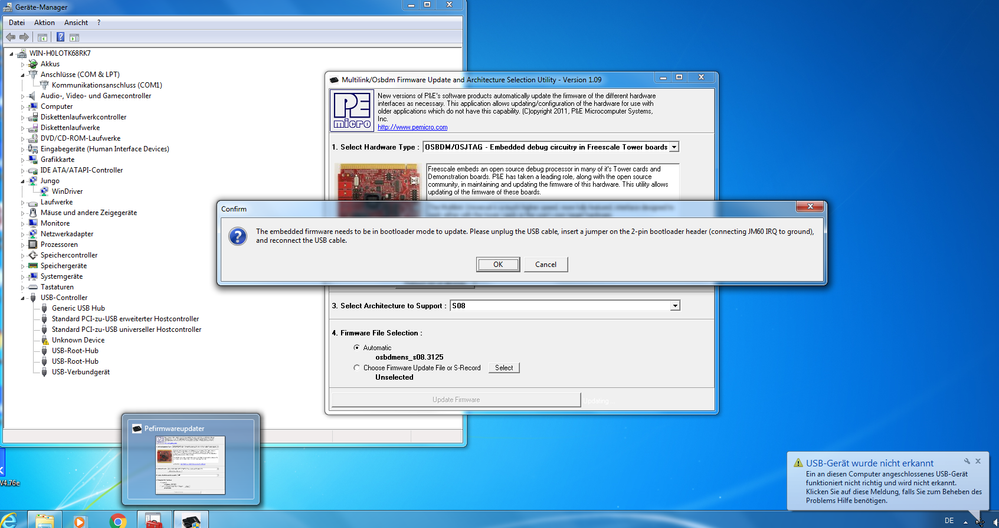Click the Mäuse und andere Zeigegeräte icon
The width and height of the screenshot is (999, 528).
pyautogui.click(x=33, y=213)
